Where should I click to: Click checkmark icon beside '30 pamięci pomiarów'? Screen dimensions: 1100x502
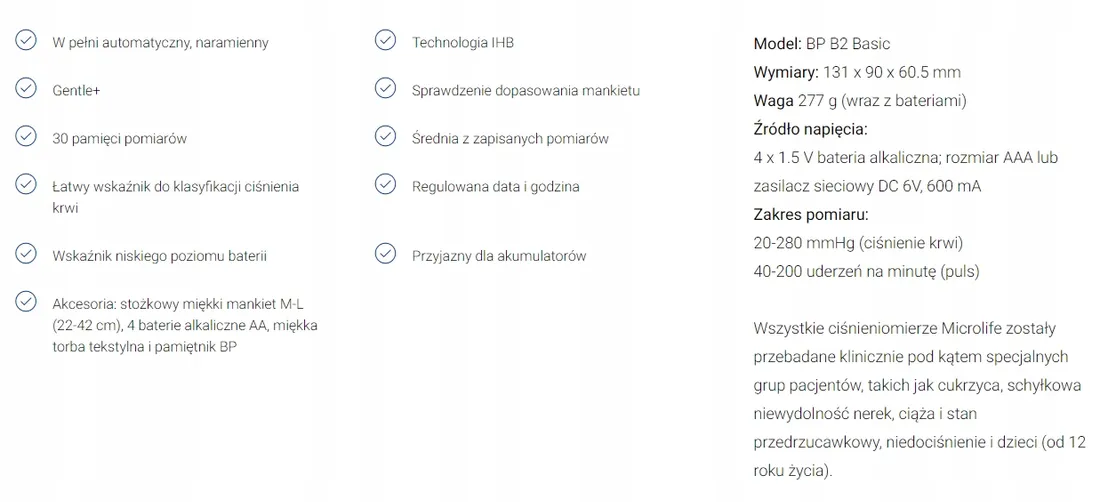(x=26, y=136)
